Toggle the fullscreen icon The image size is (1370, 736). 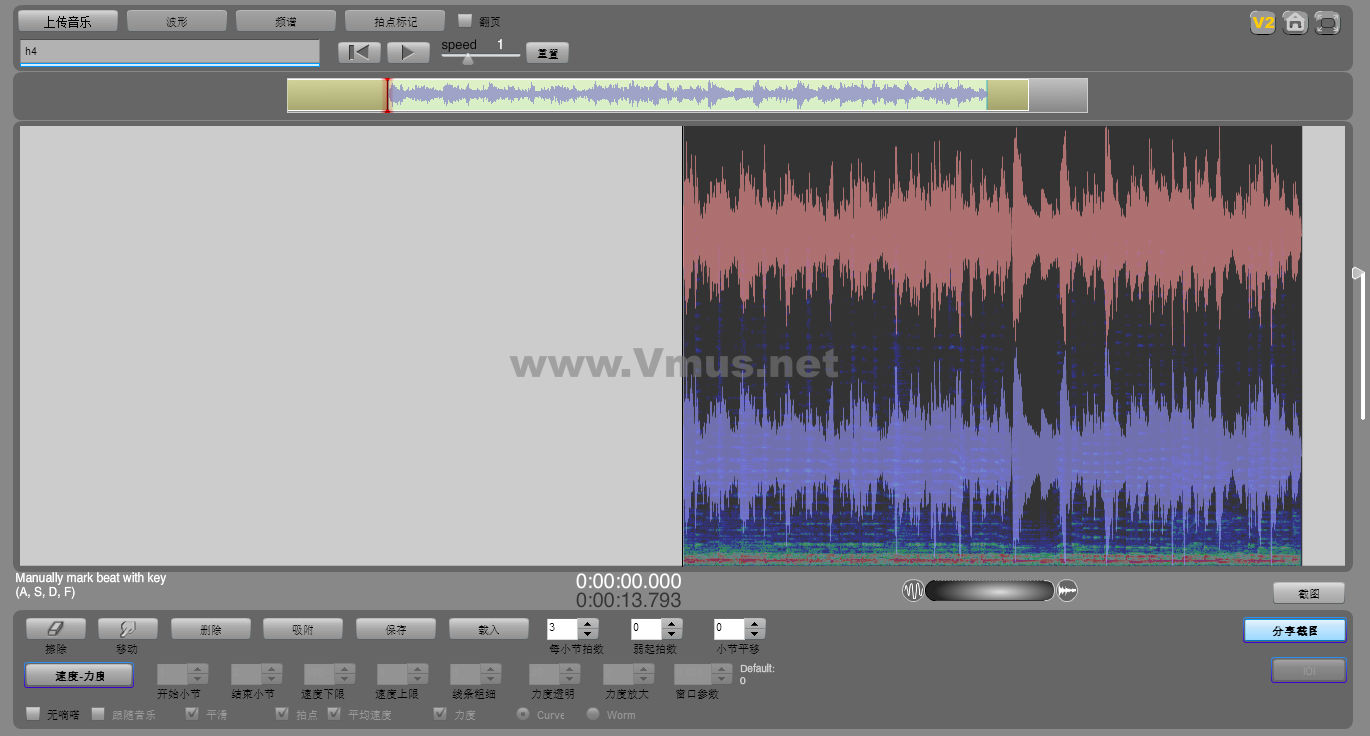click(x=1327, y=23)
